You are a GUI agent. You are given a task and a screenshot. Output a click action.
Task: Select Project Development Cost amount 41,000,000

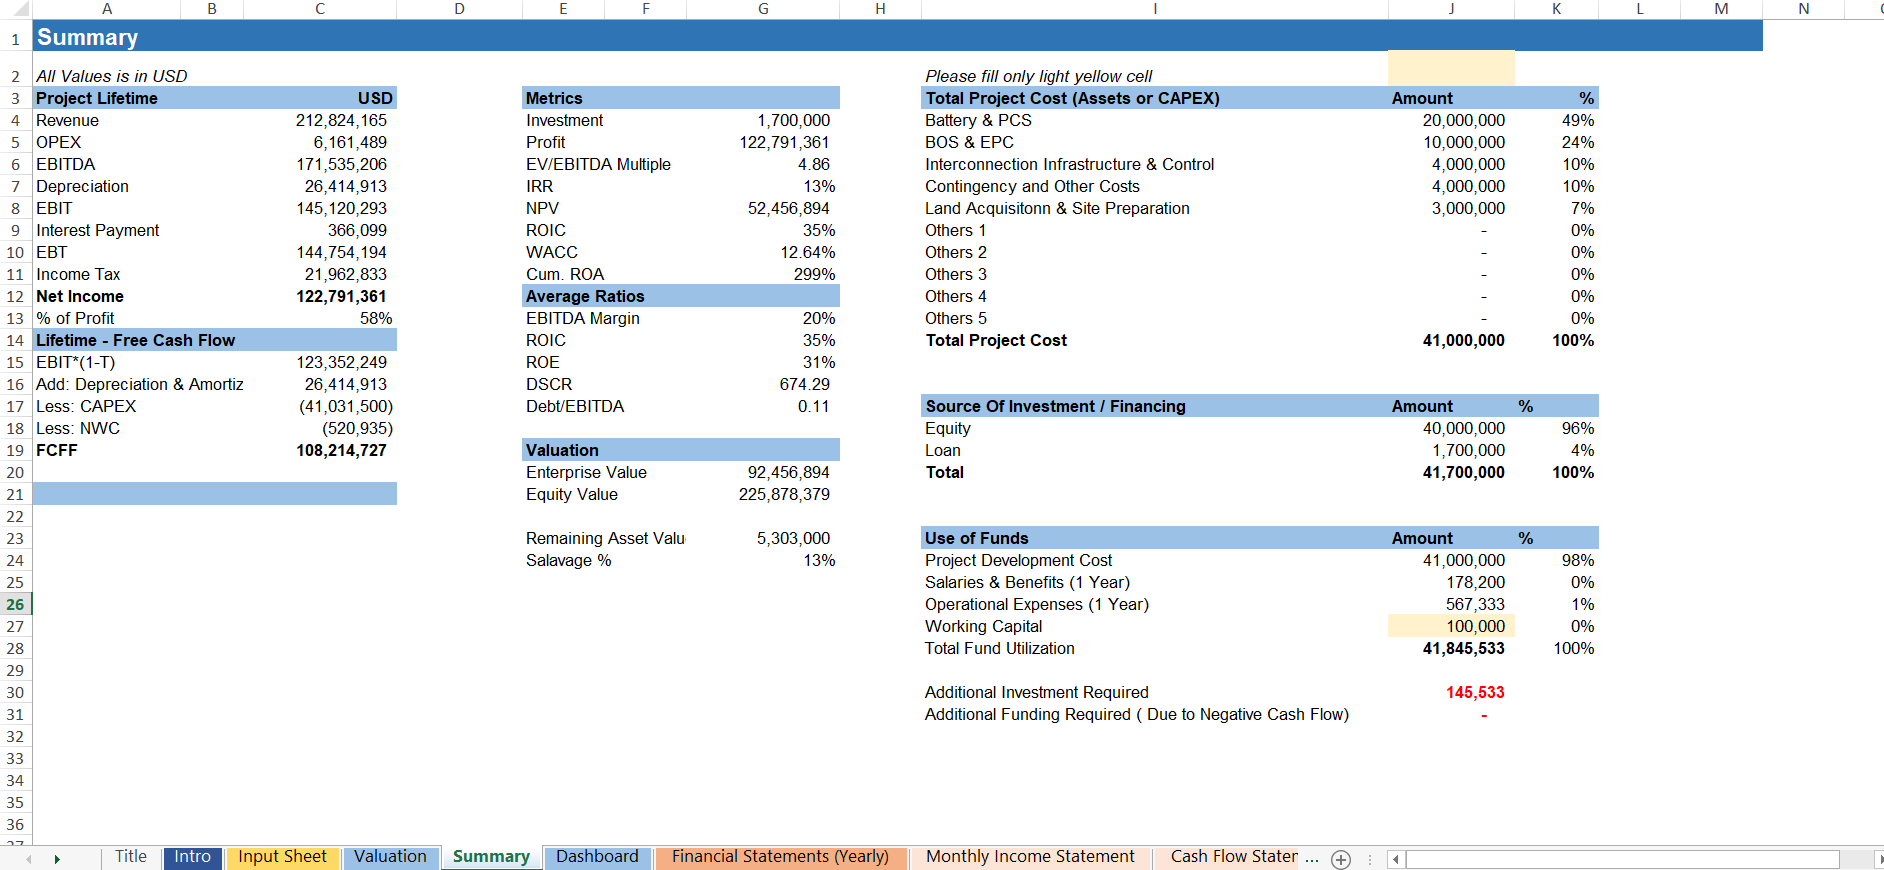click(x=1463, y=560)
